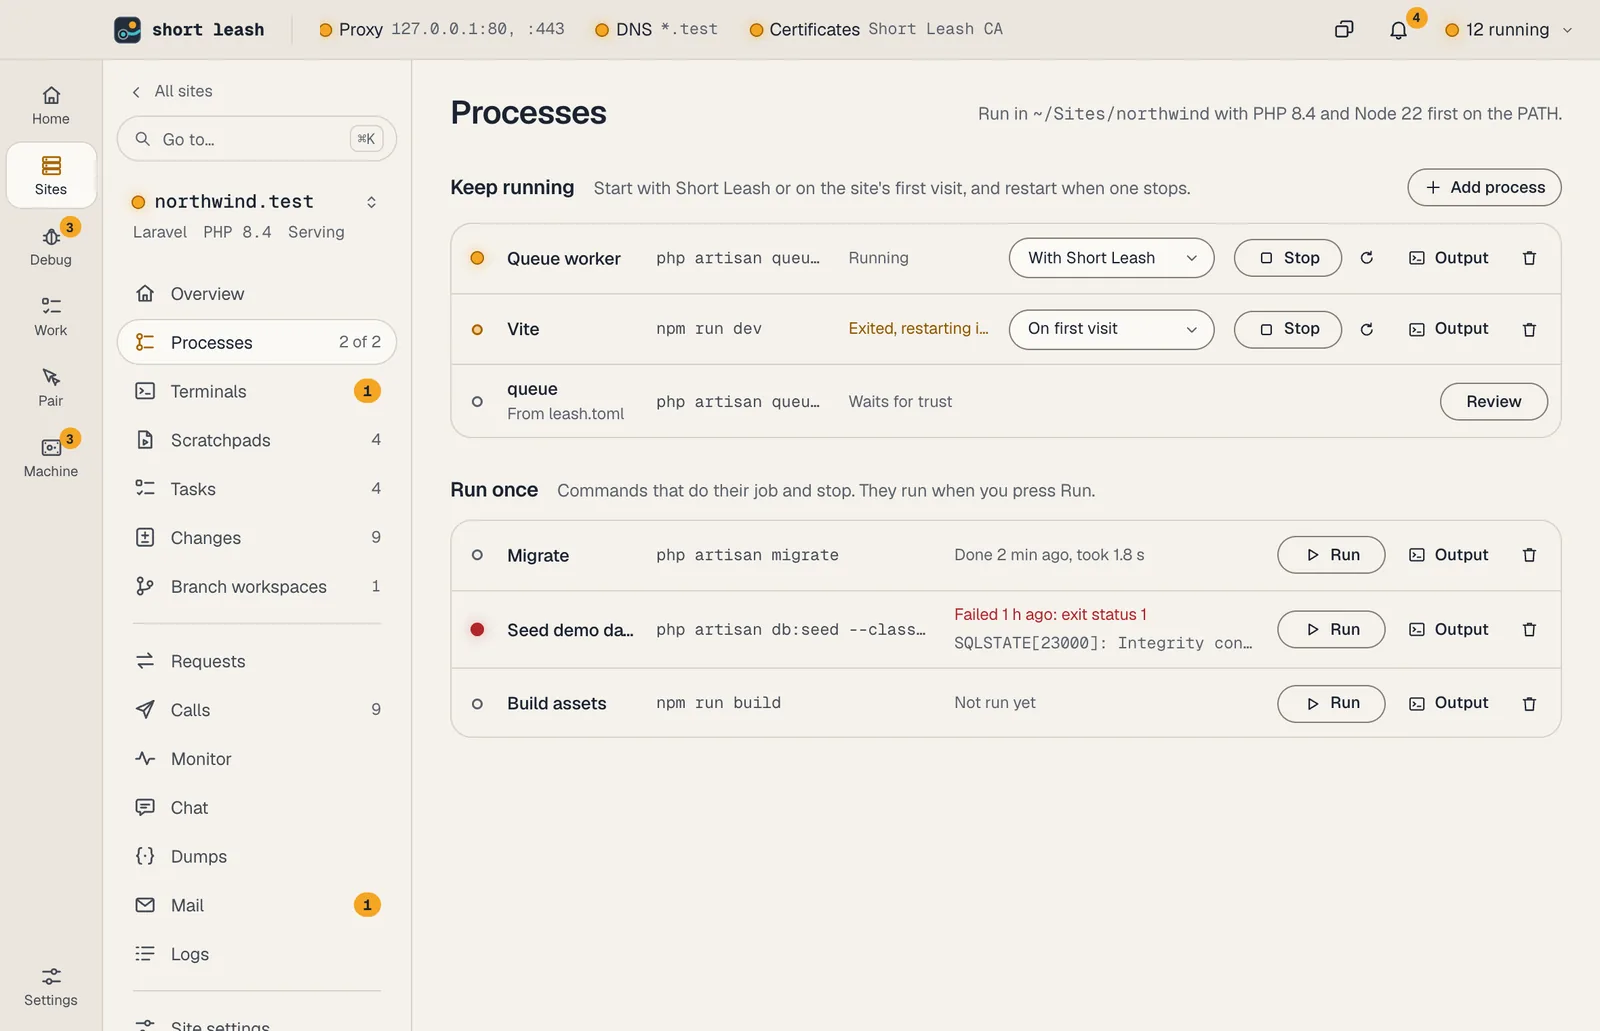Restart the Queue worker process
The height and width of the screenshot is (1031, 1600).
click(1366, 258)
